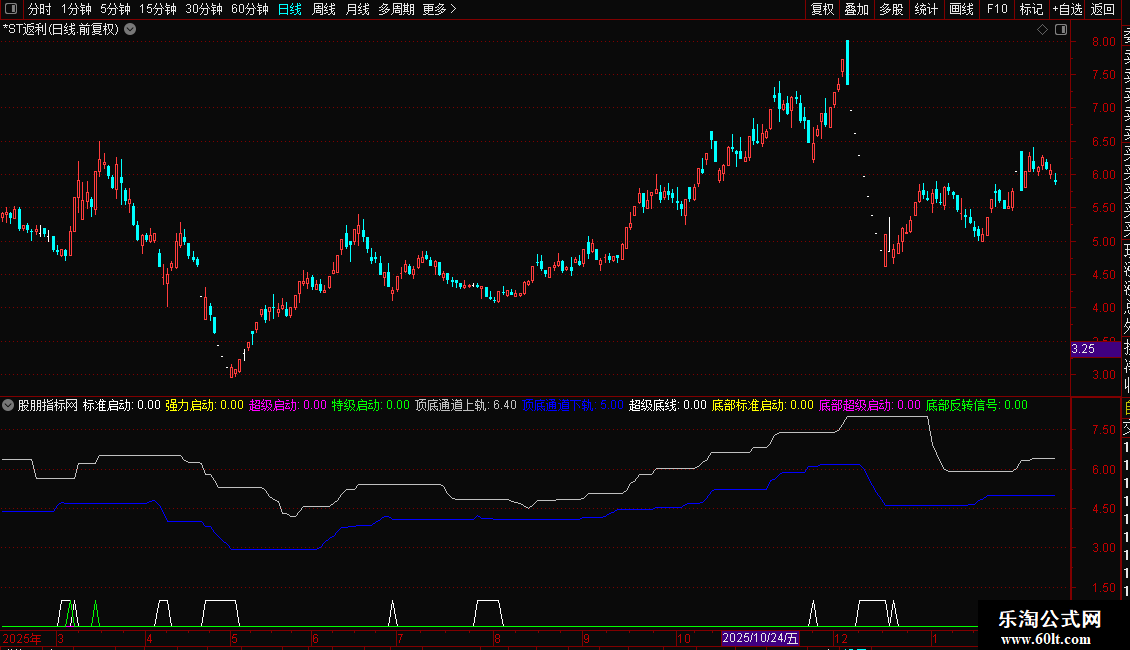Select the 15分钟 period
Screen dimensions: 1130x650
(158, 9)
